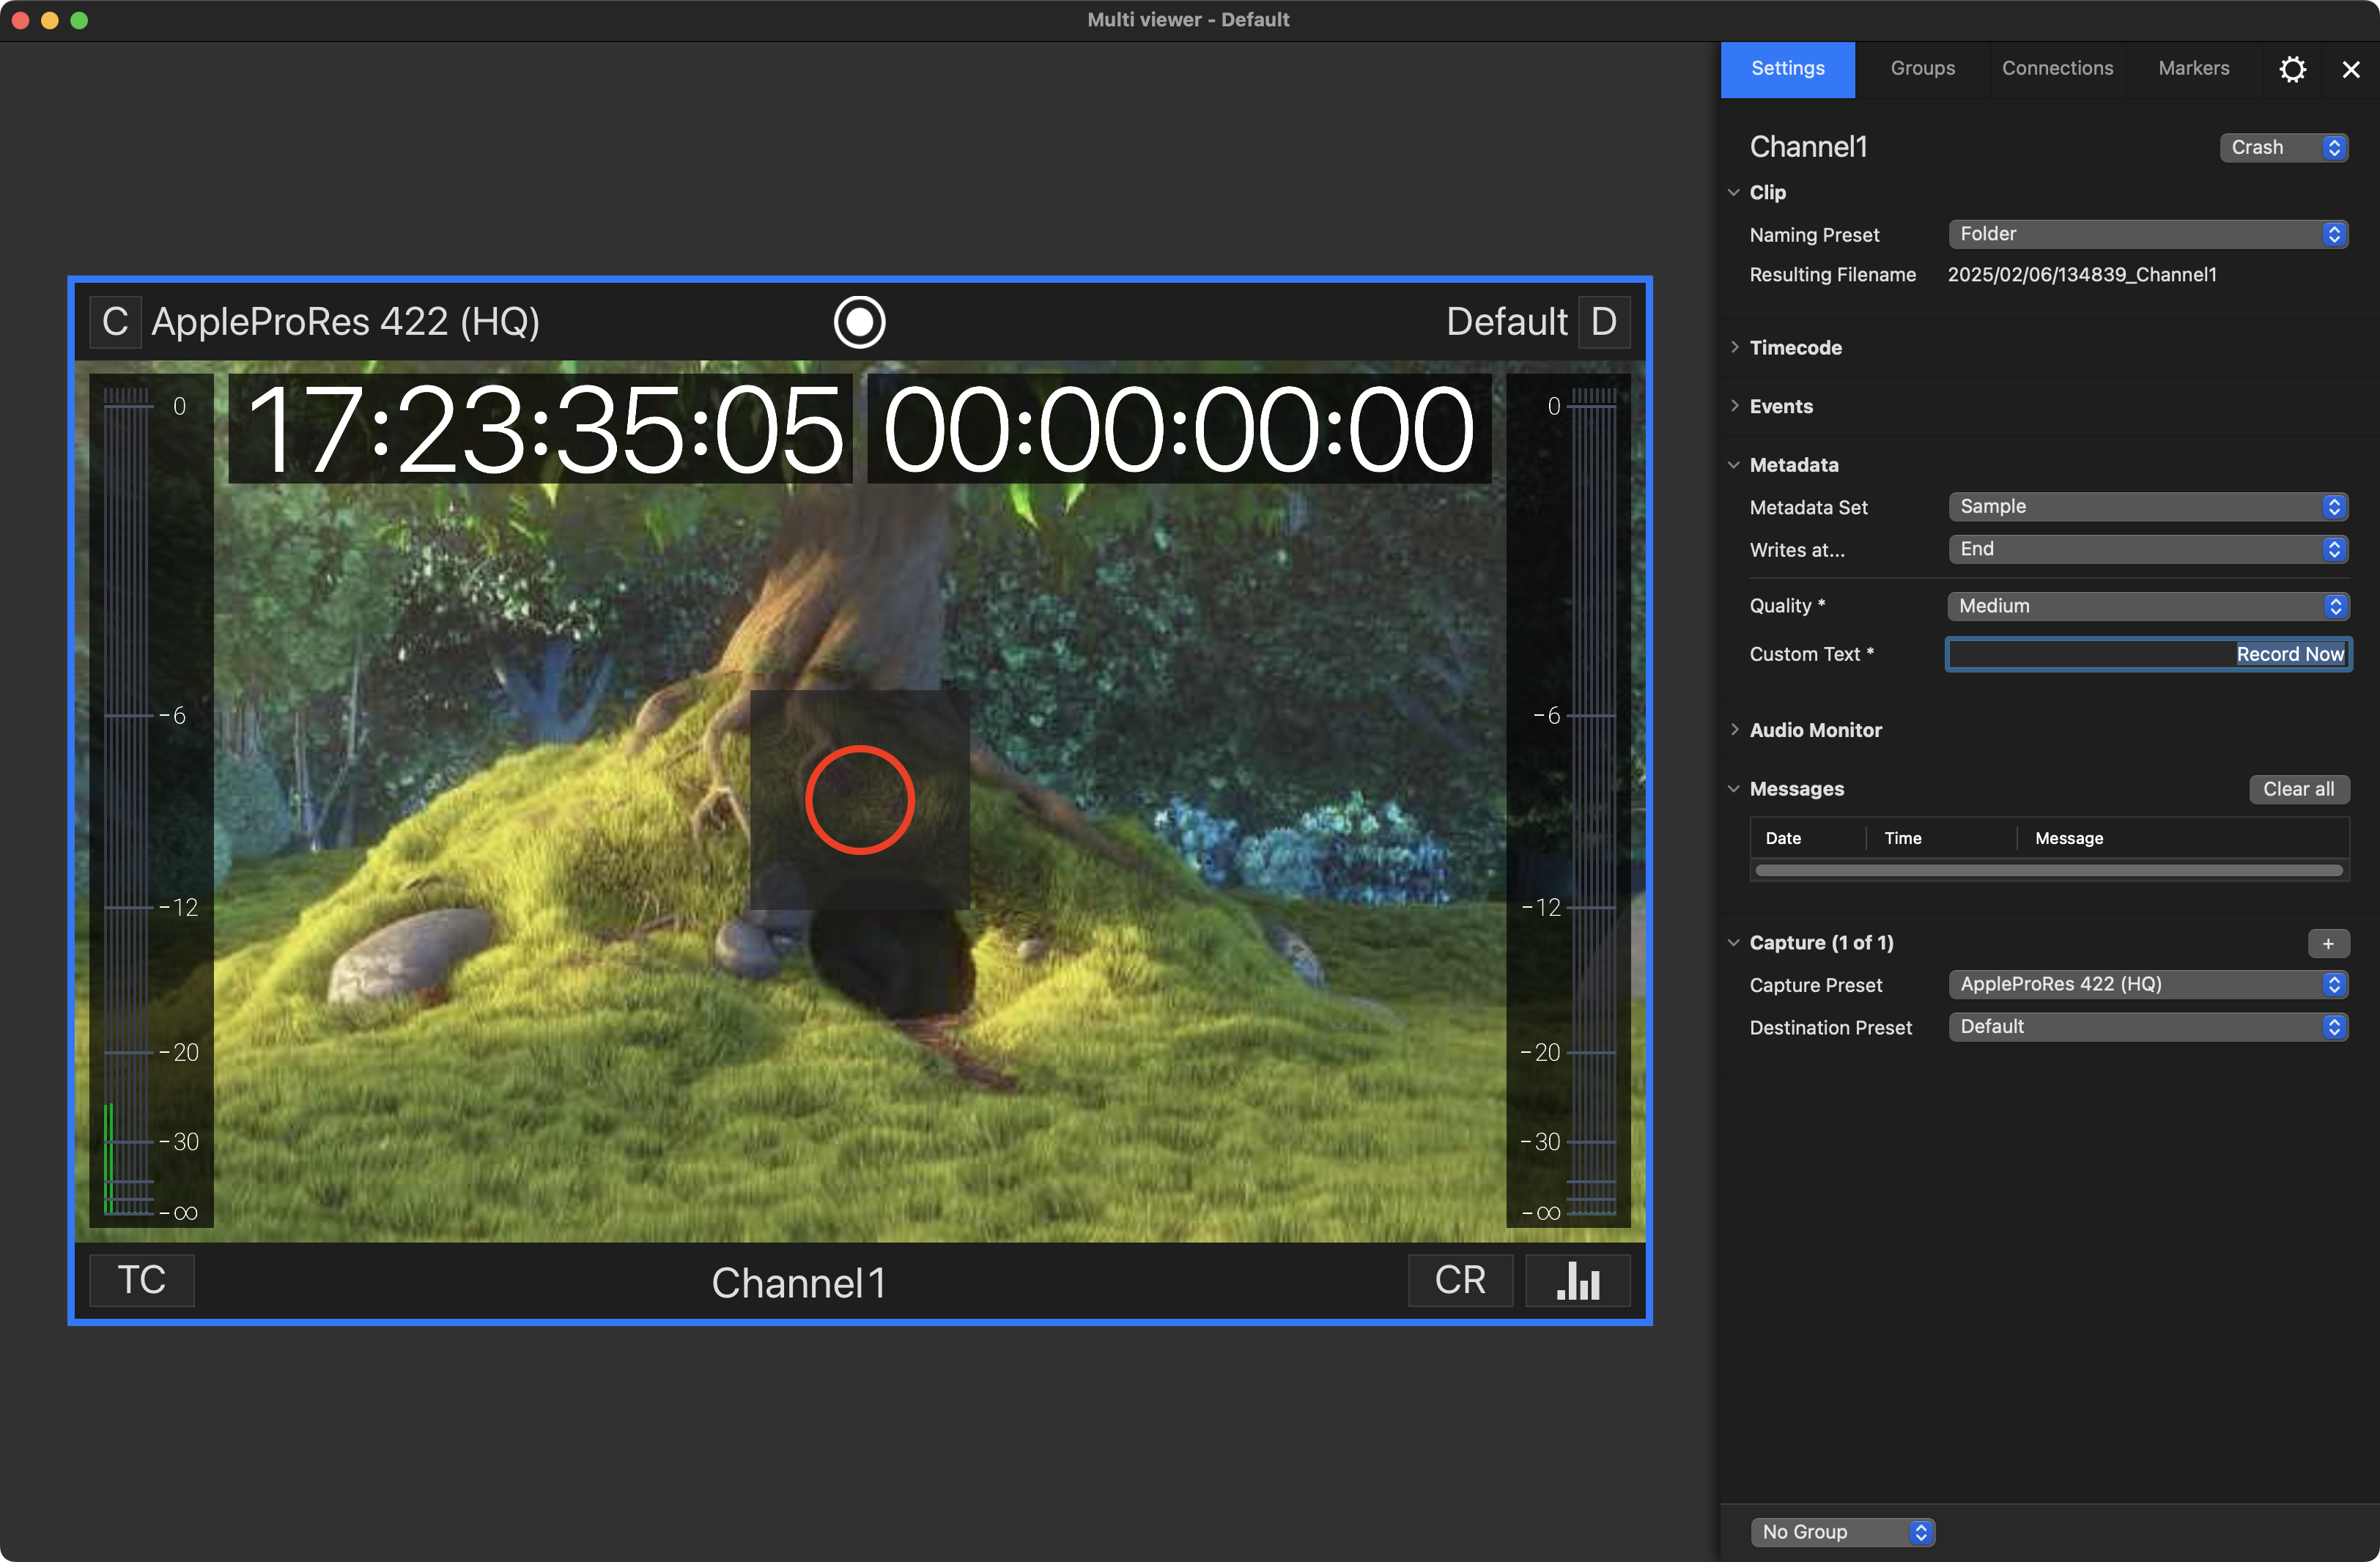Screen dimensions: 2380x1562
Task: Open the Metadata Set dropdown
Action: coord(2148,507)
